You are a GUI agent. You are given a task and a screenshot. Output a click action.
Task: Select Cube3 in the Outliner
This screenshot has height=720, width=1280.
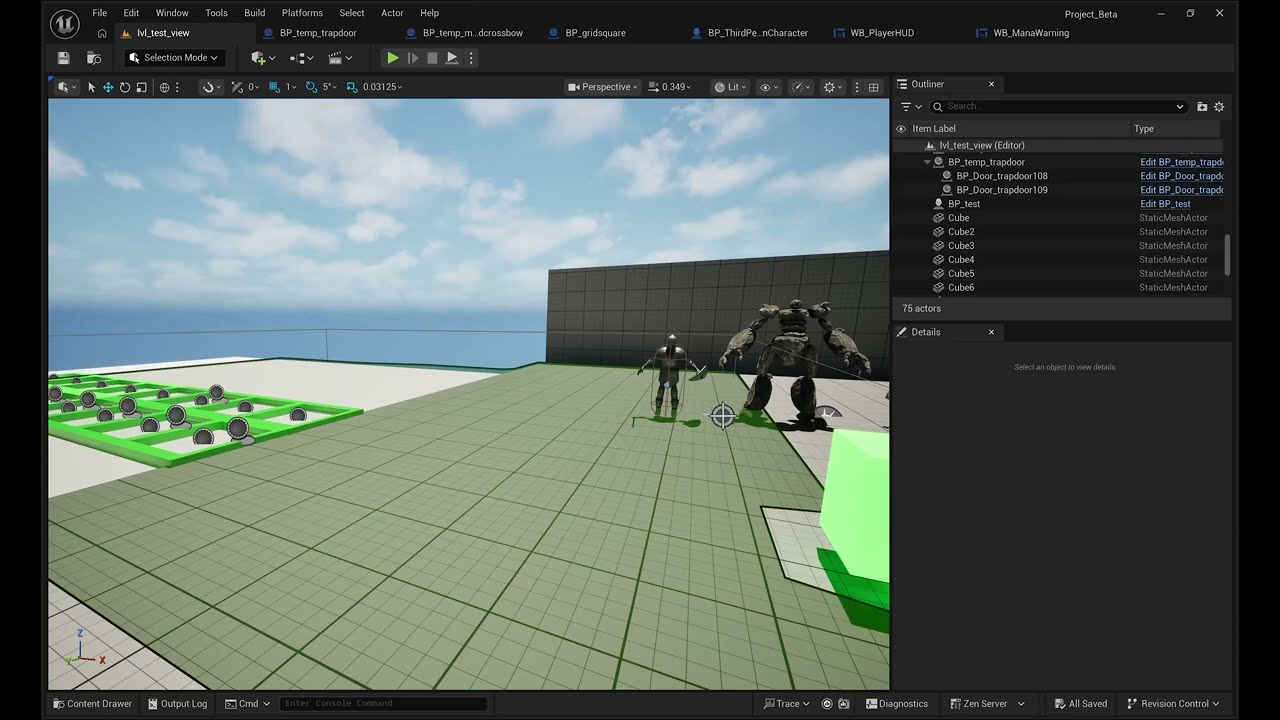click(961, 246)
